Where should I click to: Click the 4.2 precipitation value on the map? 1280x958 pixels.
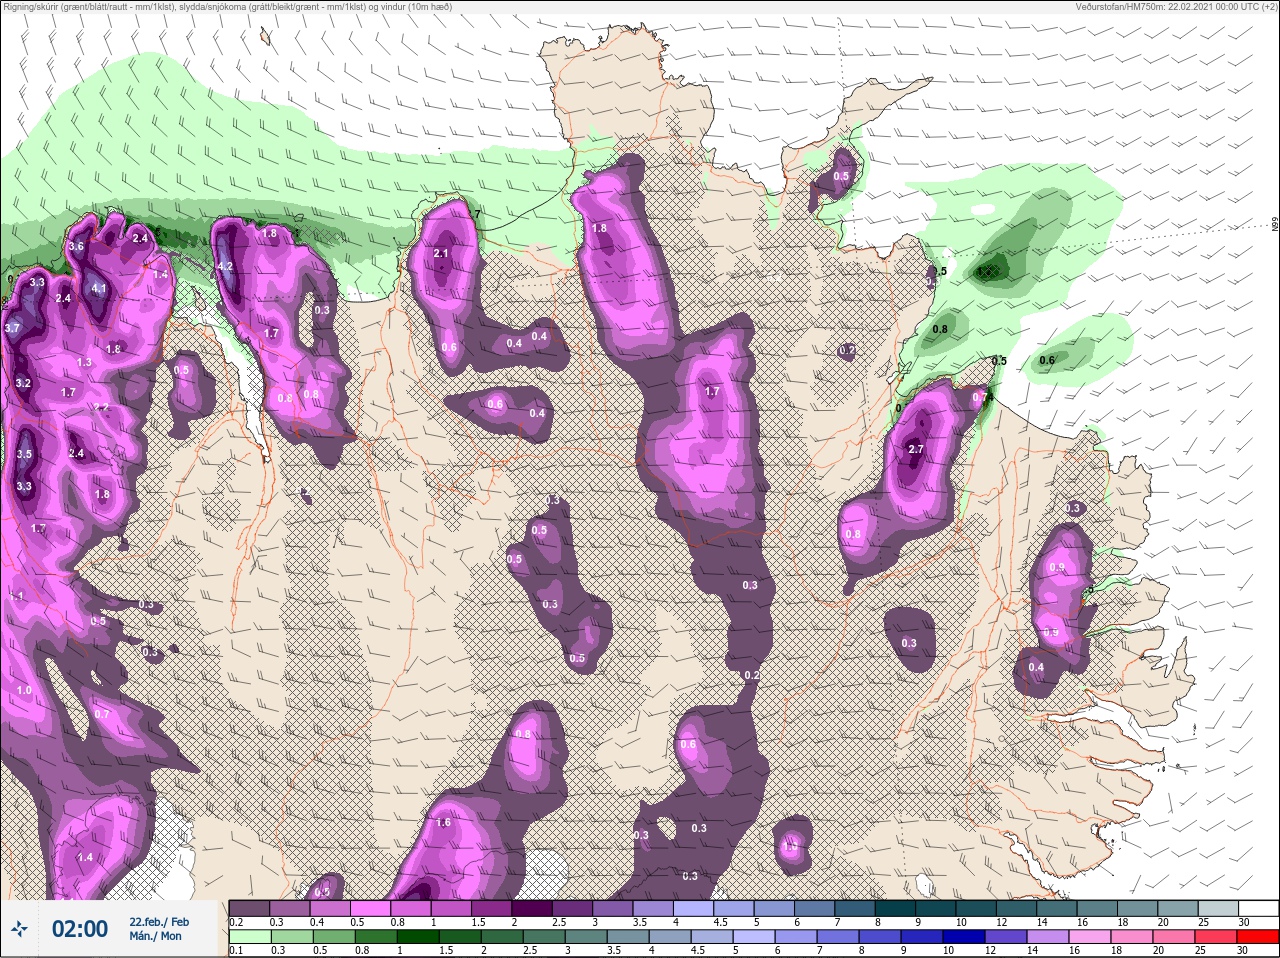[225, 267]
